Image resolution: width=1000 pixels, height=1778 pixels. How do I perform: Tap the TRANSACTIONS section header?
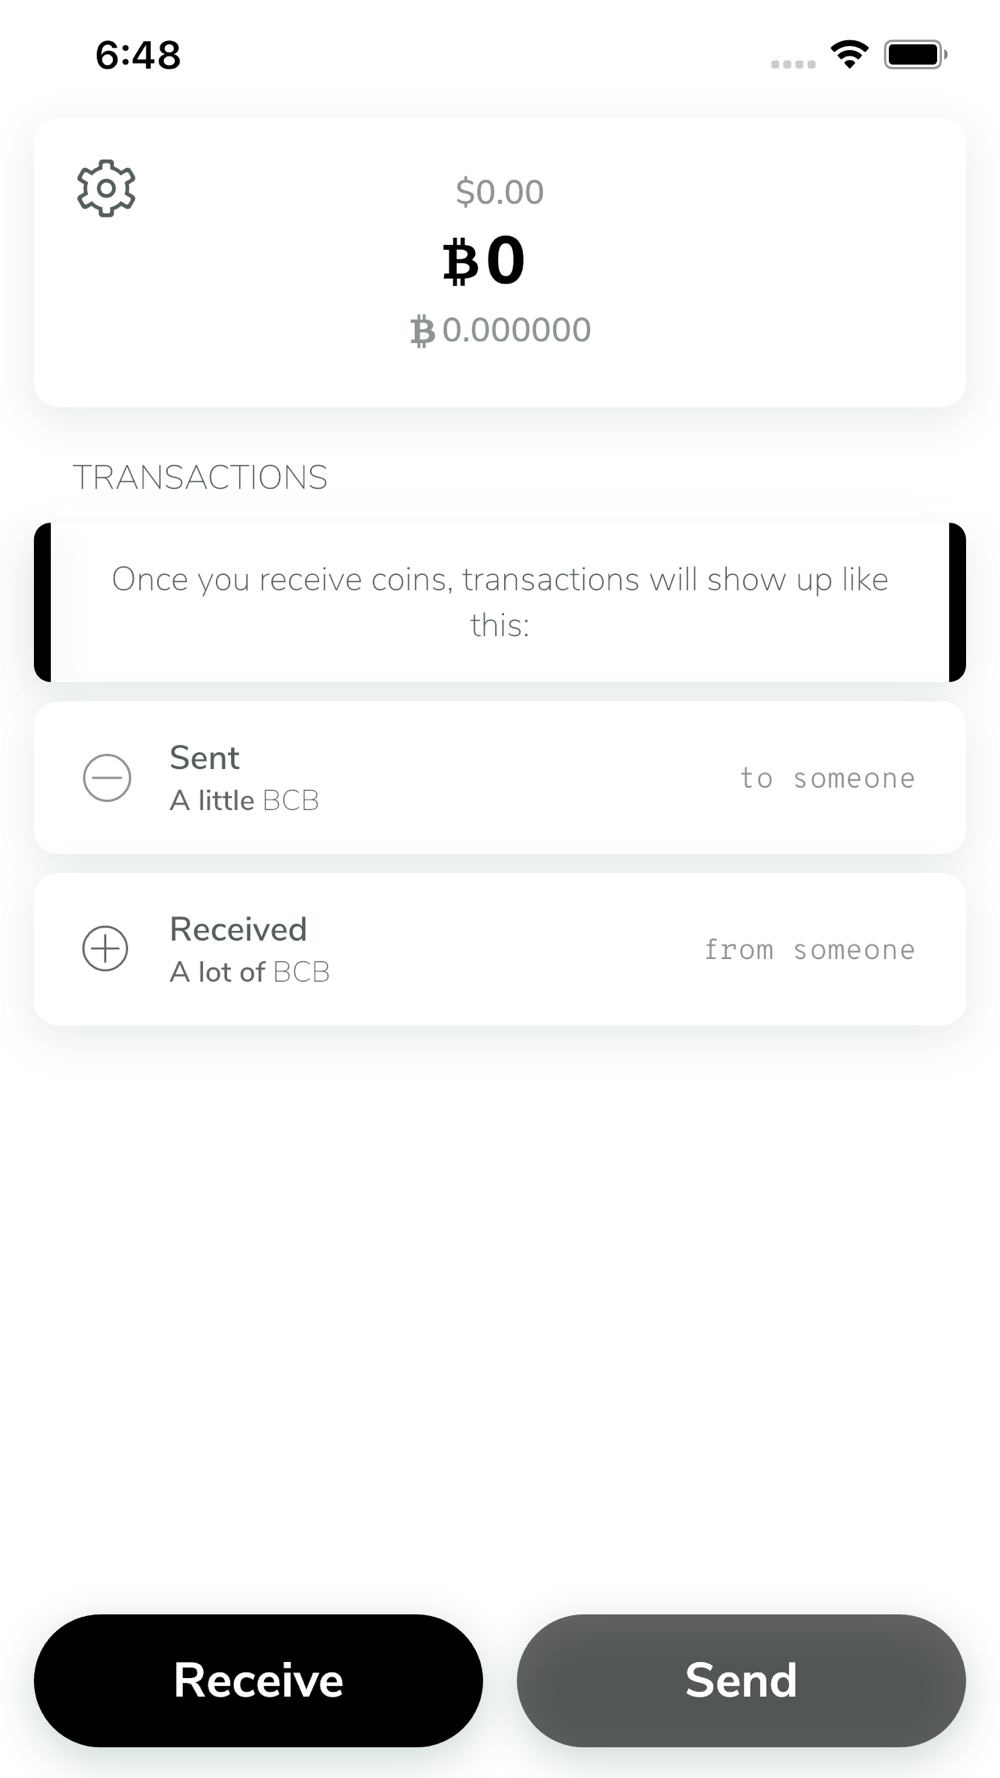tap(200, 478)
